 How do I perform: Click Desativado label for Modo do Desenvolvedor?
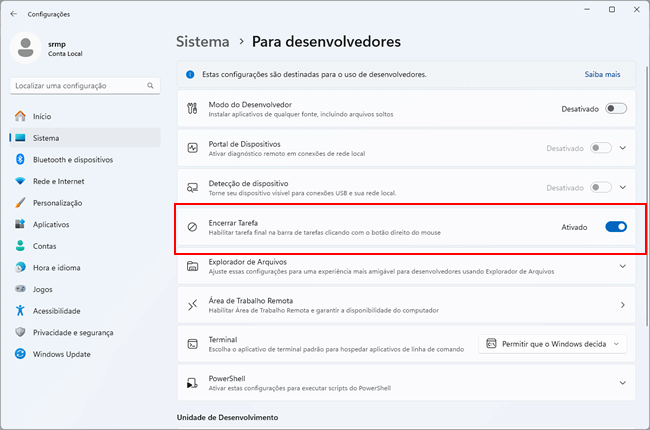click(580, 109)
